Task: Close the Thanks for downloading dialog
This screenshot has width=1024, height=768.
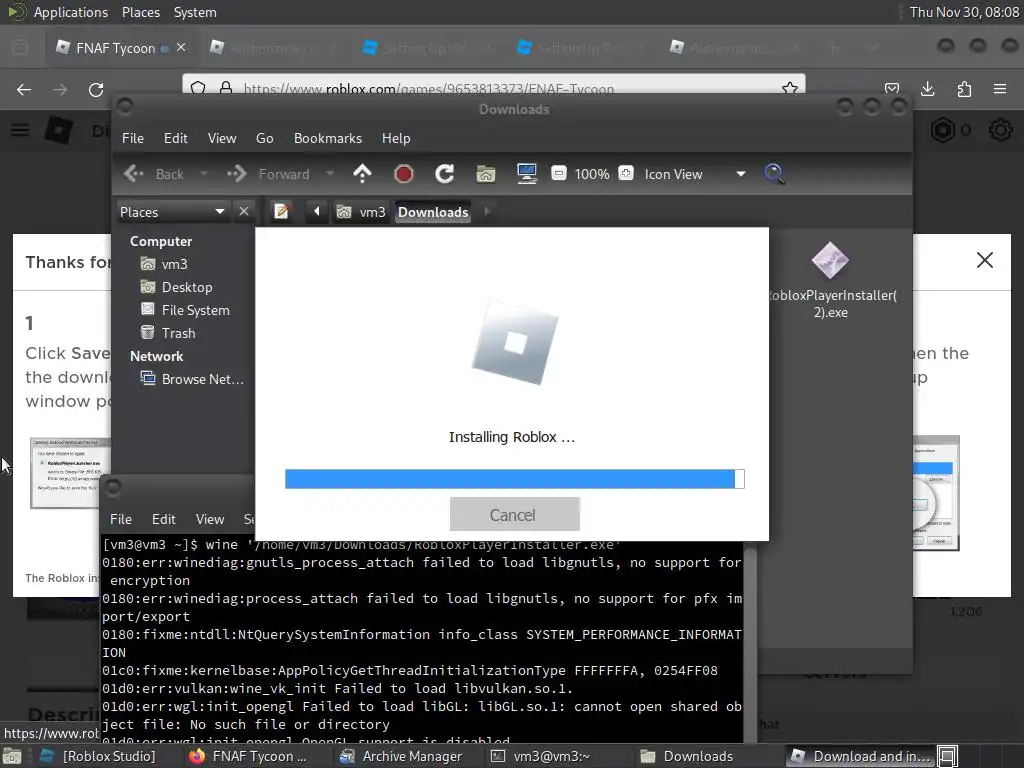Action: [984, 260]
